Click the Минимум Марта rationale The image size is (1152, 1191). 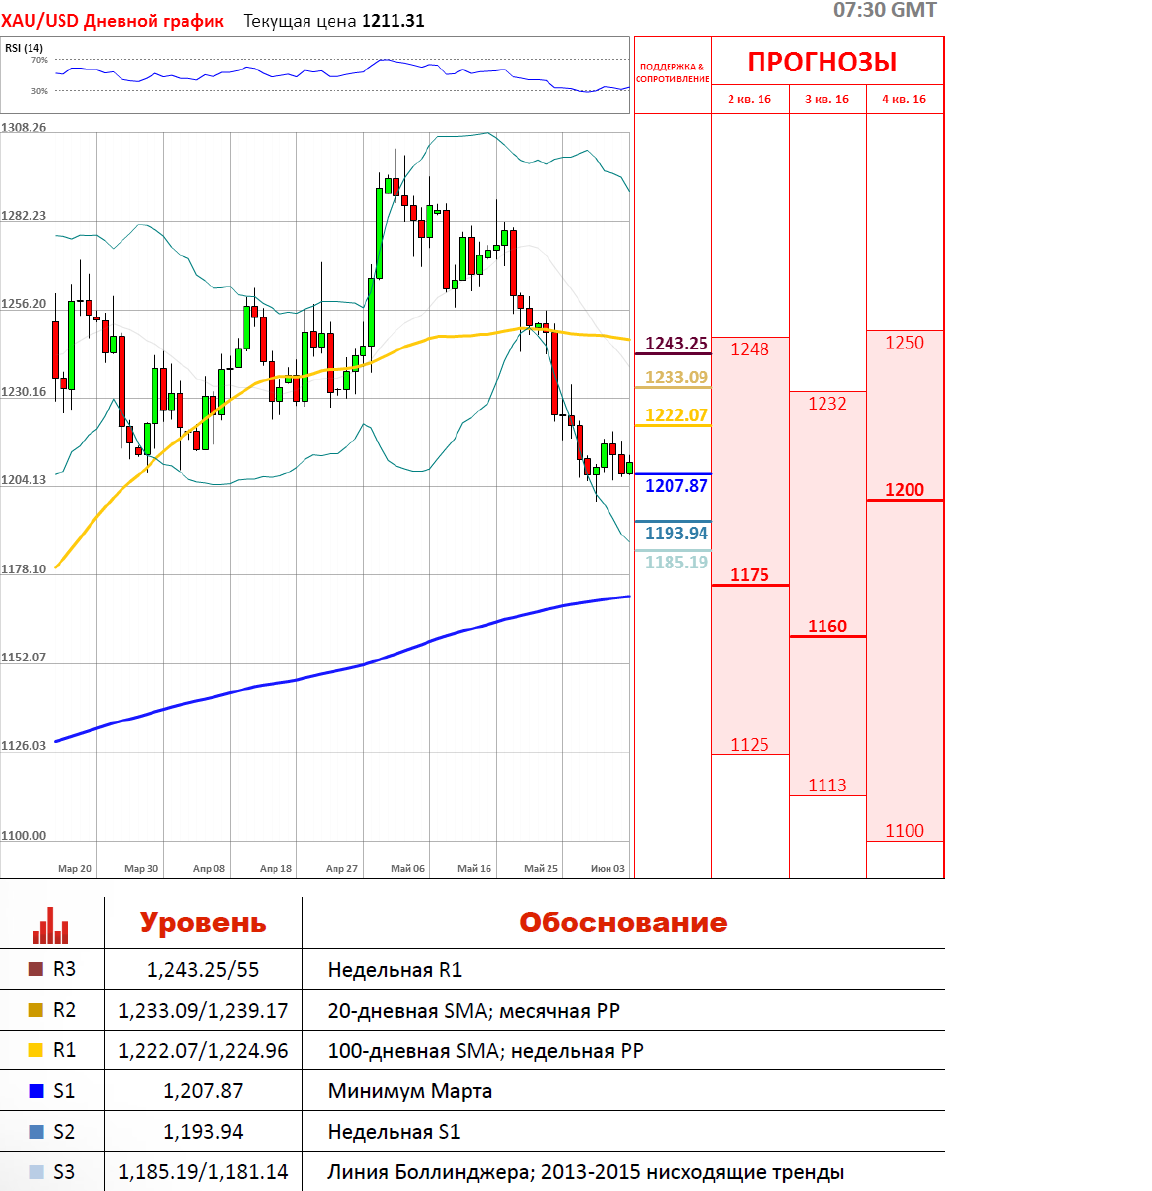pyautogui.click(x=410, y=1091)
